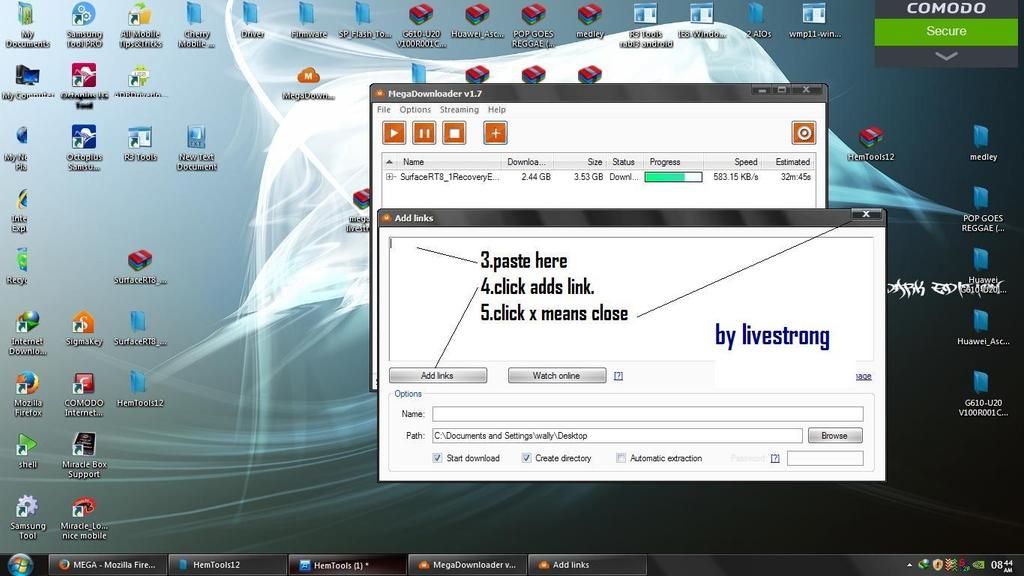Expand the SurfaceRT8 download tree row
The width and height of the screenshot is (1024, 576).
[x=390, y=177]
